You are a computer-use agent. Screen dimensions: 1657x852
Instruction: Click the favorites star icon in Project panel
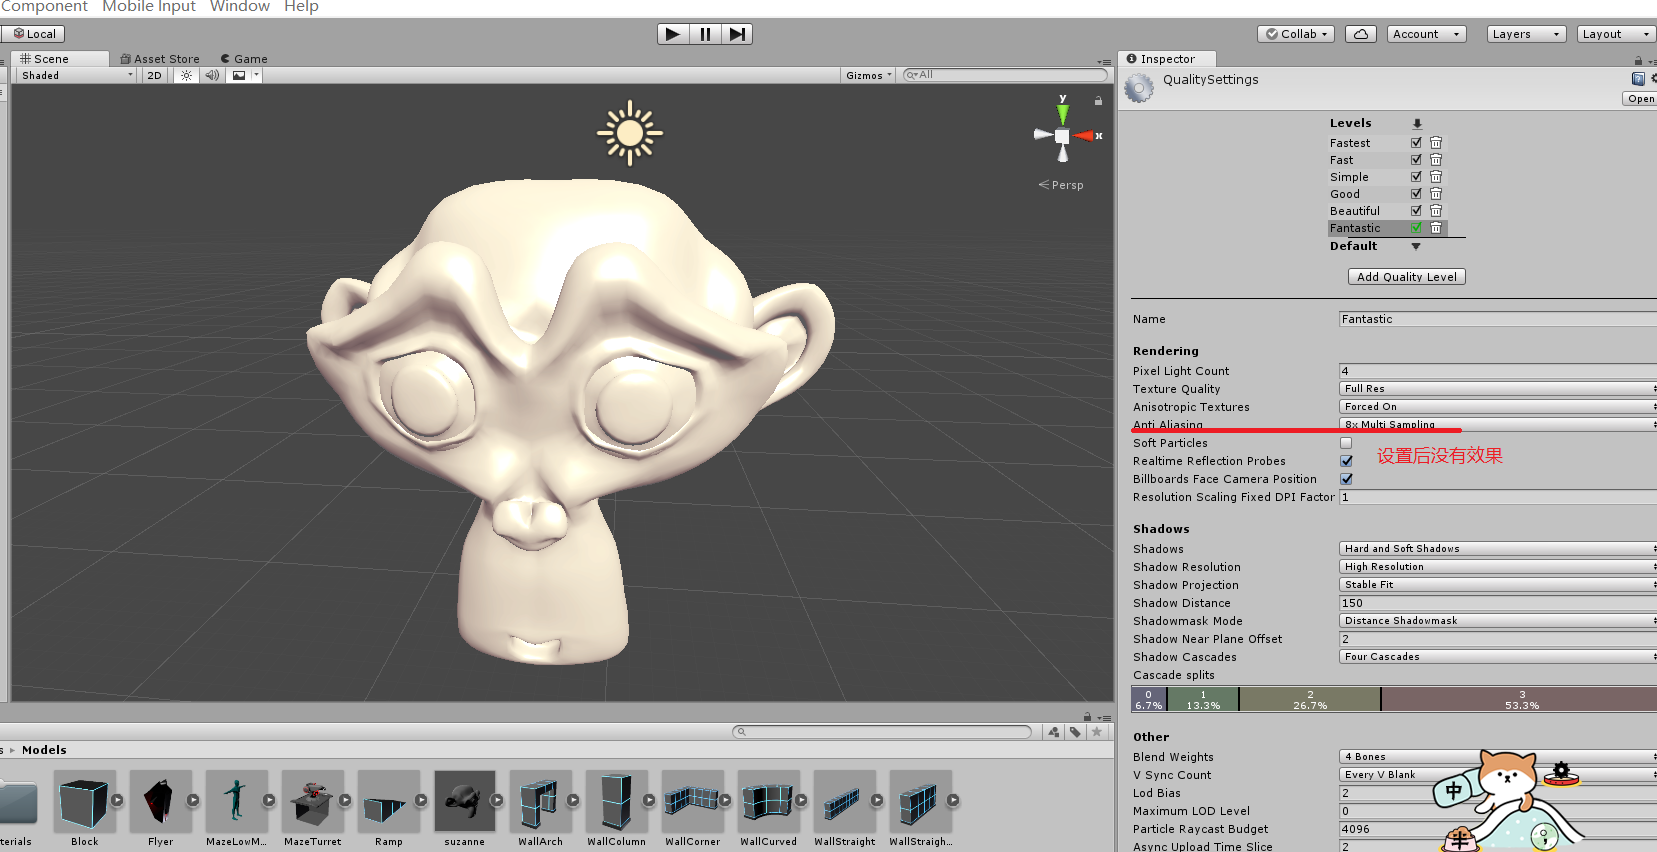coord(1097,732)
